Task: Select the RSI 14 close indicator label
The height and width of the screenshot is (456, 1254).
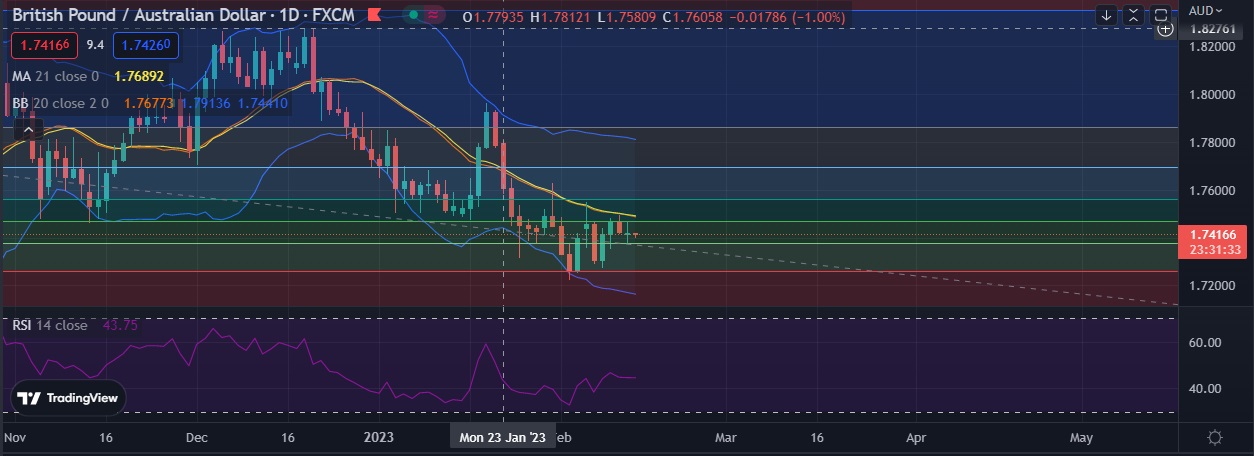Action: (50, 325)
